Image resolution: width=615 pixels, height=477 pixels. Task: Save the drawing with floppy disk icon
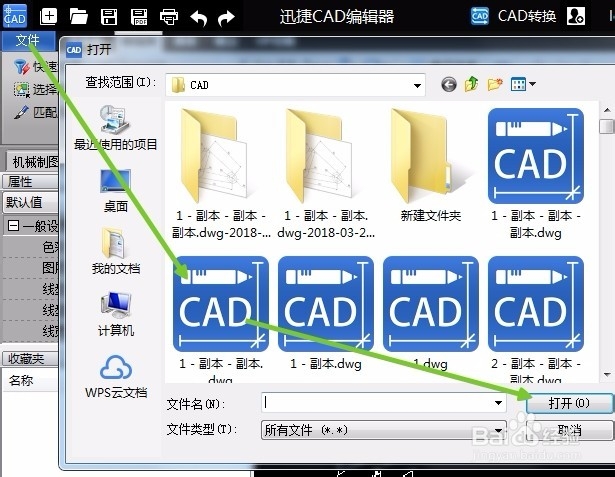109,17
